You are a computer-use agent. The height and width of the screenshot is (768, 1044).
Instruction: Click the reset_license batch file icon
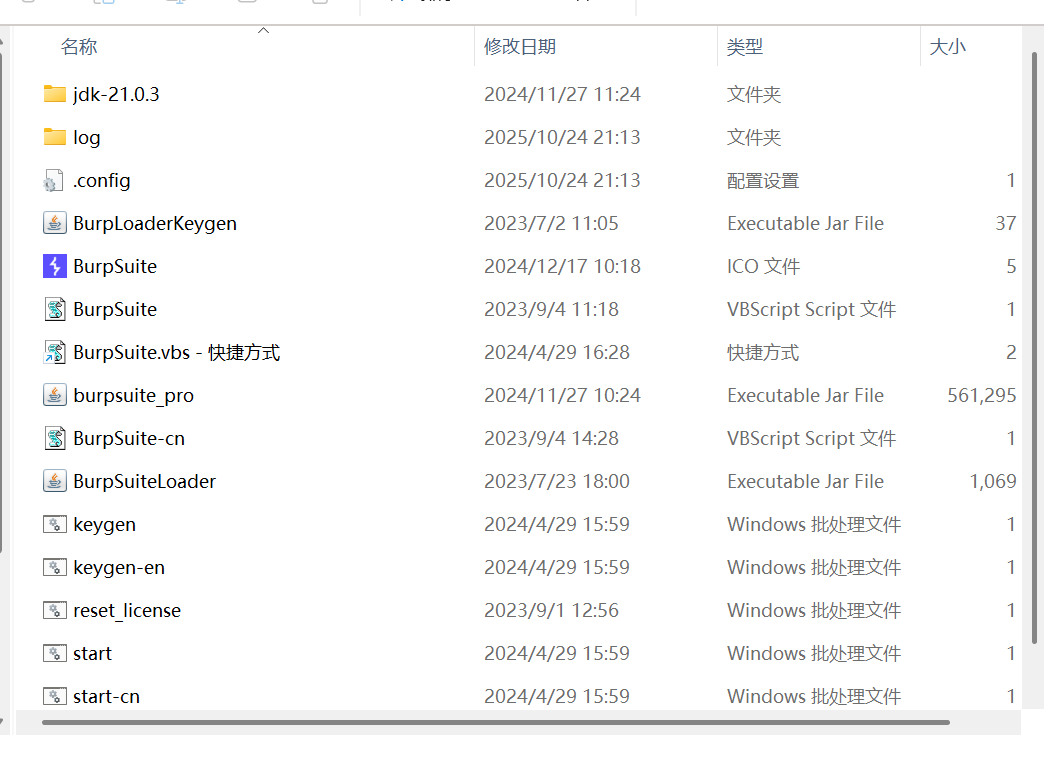(55, 610)
